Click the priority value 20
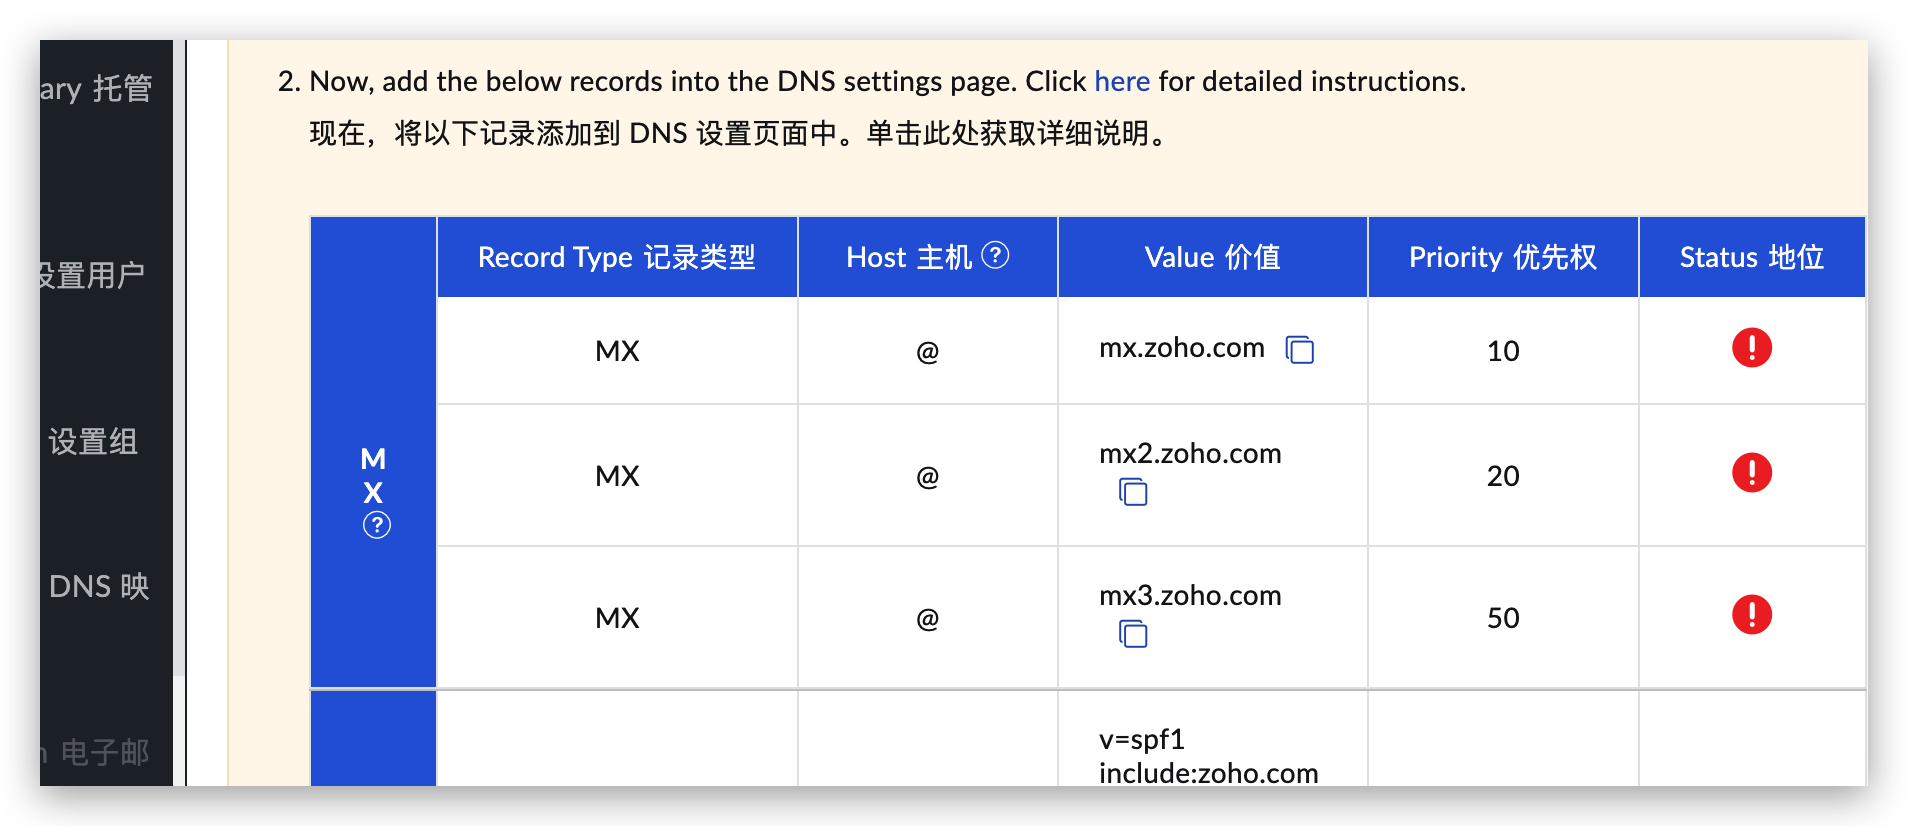1908x826 pixels. click(1503, 476)
